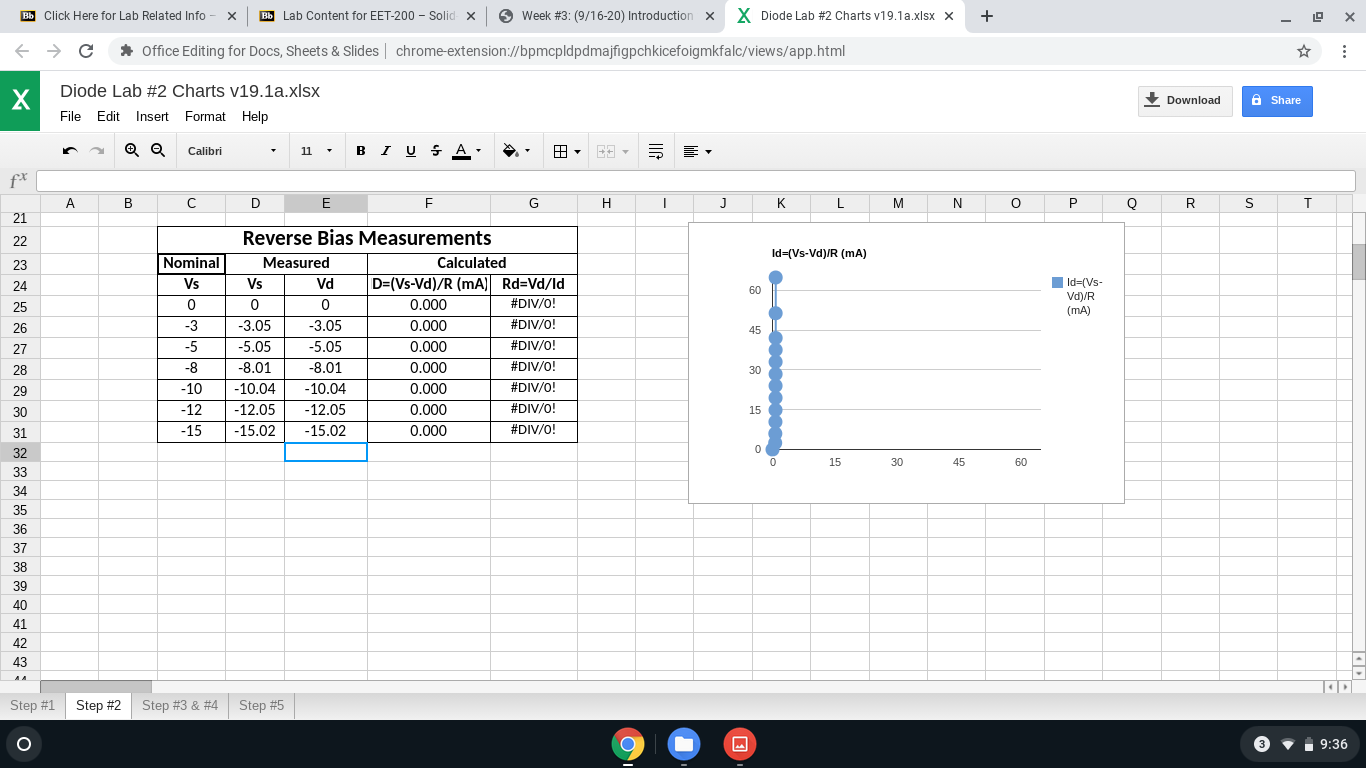The width and height of the screenshot is (1366, 768).
Task: Undo the last edit
Action: pyautogui.click(x=70, y=151)
